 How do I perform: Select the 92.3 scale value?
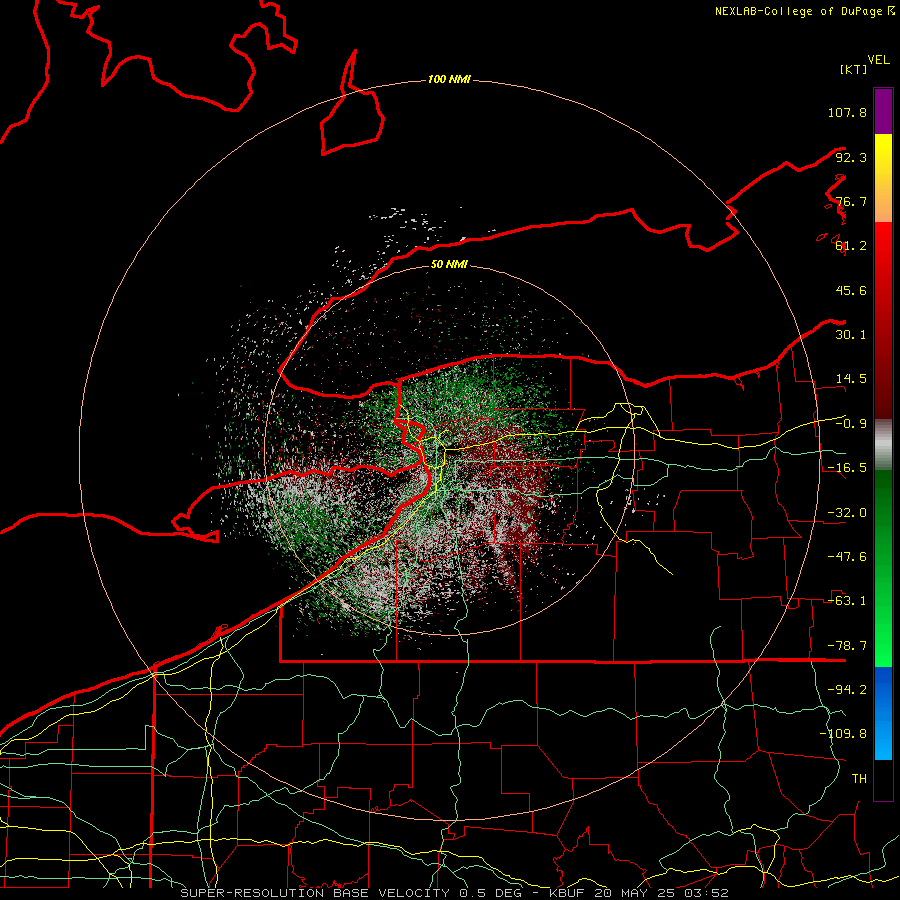(x=851, y=157)
